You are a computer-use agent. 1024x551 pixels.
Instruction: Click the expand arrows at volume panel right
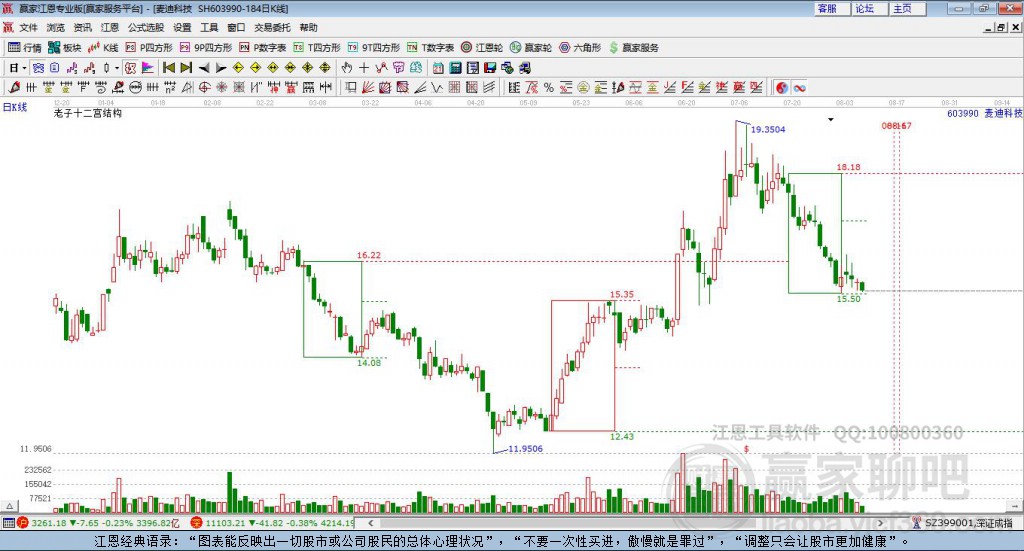tap(1016, 505)
